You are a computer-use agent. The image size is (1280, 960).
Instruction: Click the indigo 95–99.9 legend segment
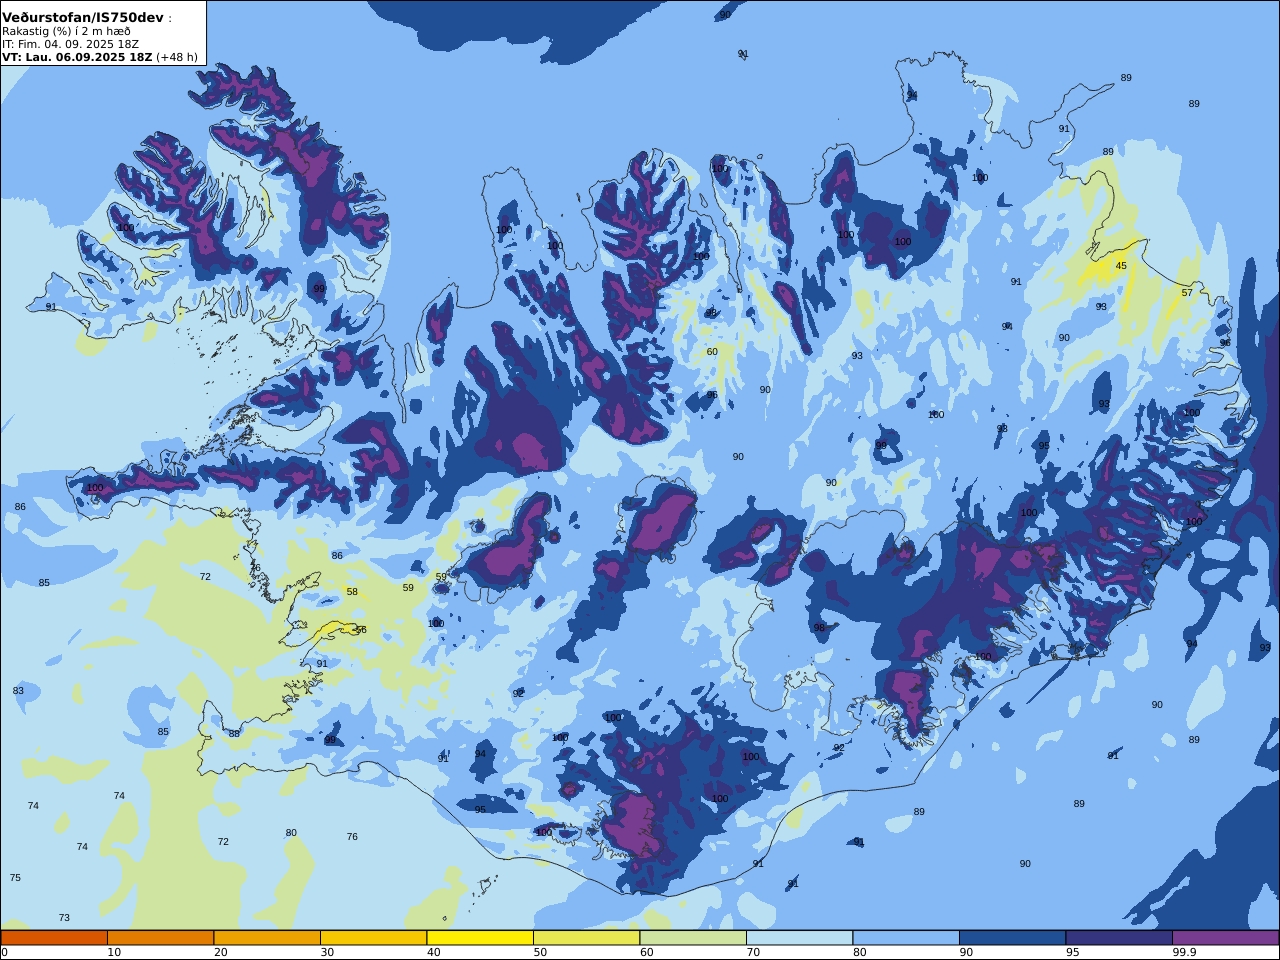(1119, 938)
